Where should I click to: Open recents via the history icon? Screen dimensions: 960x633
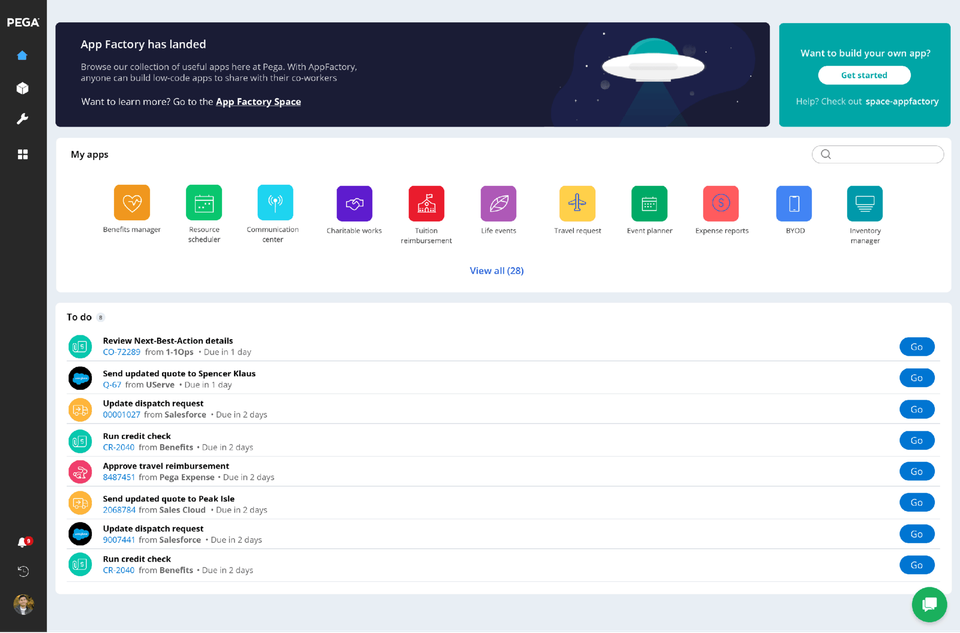click(21, 571)
